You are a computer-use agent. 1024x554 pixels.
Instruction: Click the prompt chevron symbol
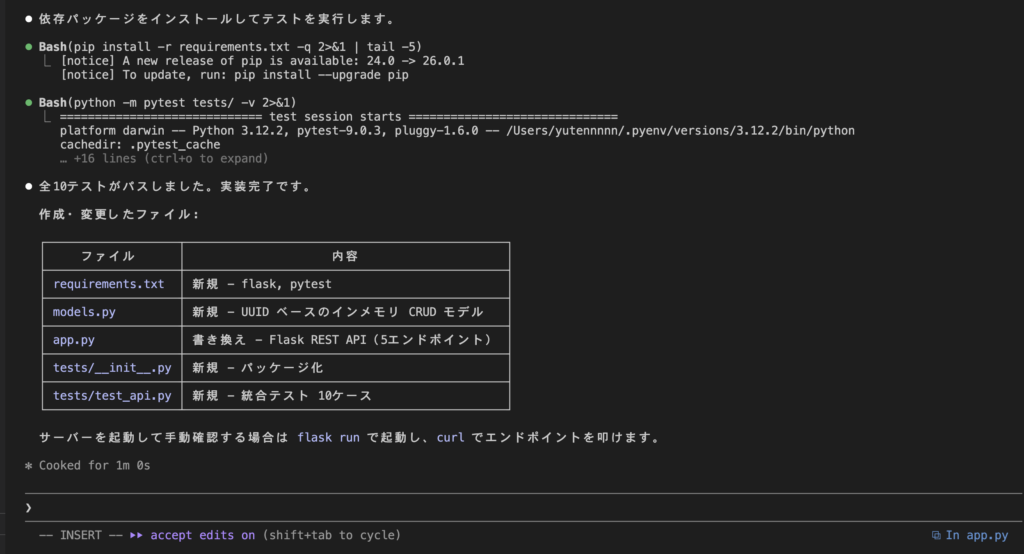coord(29,508)
